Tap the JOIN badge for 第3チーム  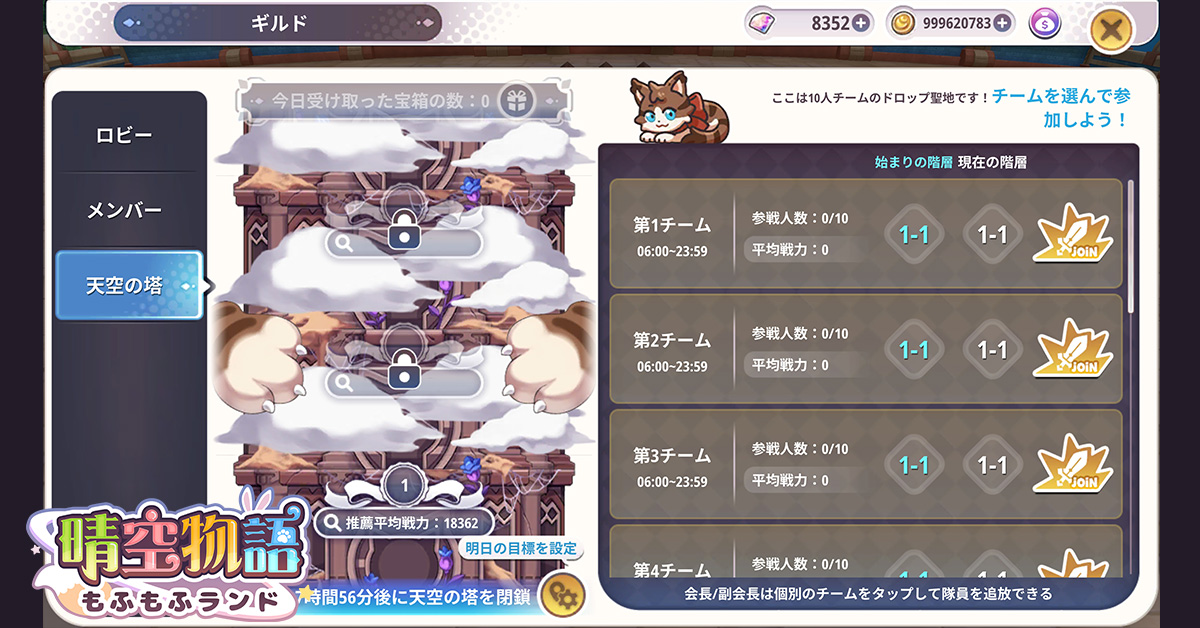pyautogui.click(x=1073, y=464)
